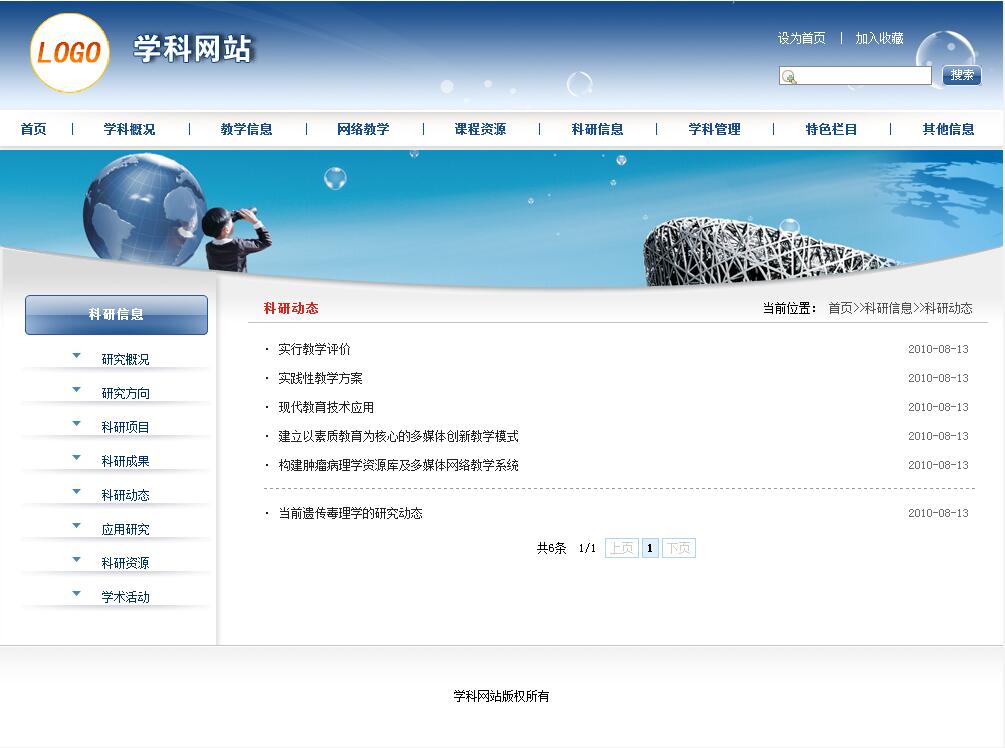Click the 搜索 button
The height and width of the screenshot is (748, 1005).
click(961, 75)
